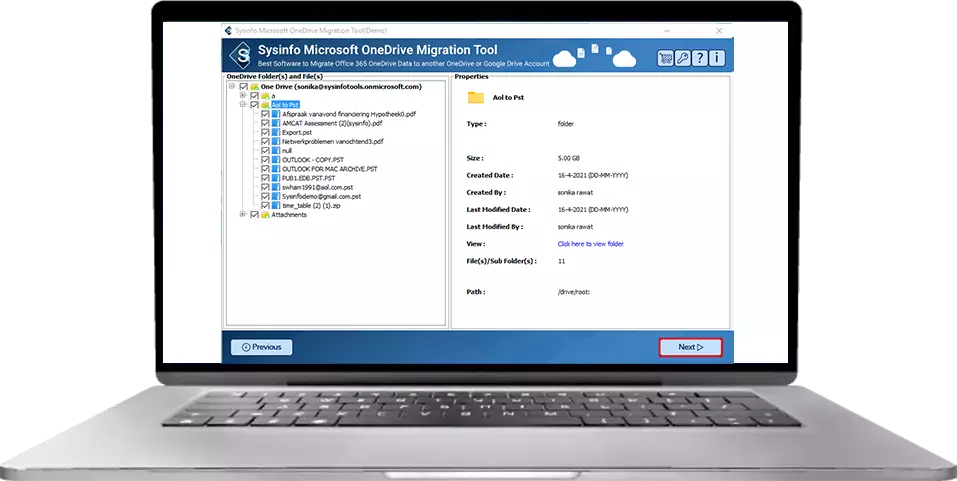Screen dimensions: 957x481
Task: Uncheck the Export.pst checkbox
Action: coord(265,132)
